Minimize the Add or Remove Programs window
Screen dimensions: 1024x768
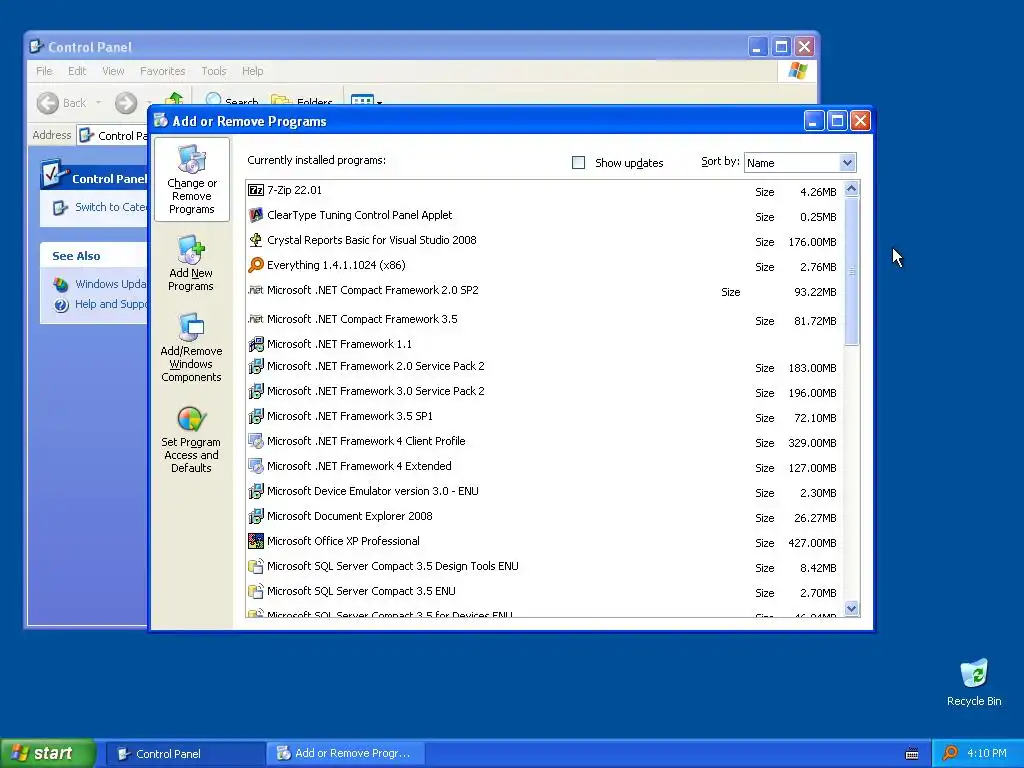click(814, 121)
